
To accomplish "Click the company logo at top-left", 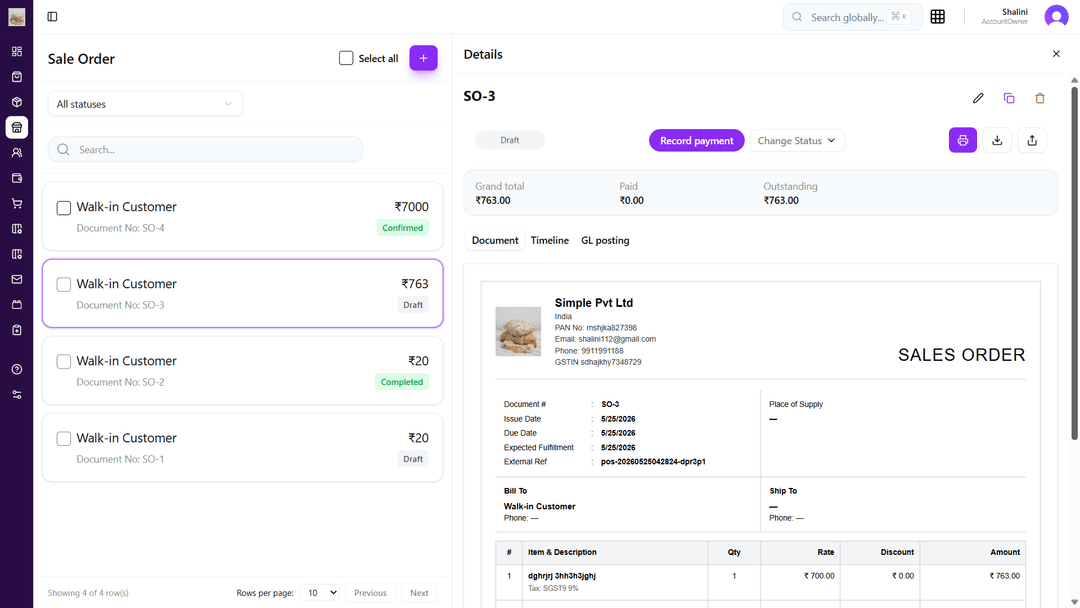I will 17,17.
